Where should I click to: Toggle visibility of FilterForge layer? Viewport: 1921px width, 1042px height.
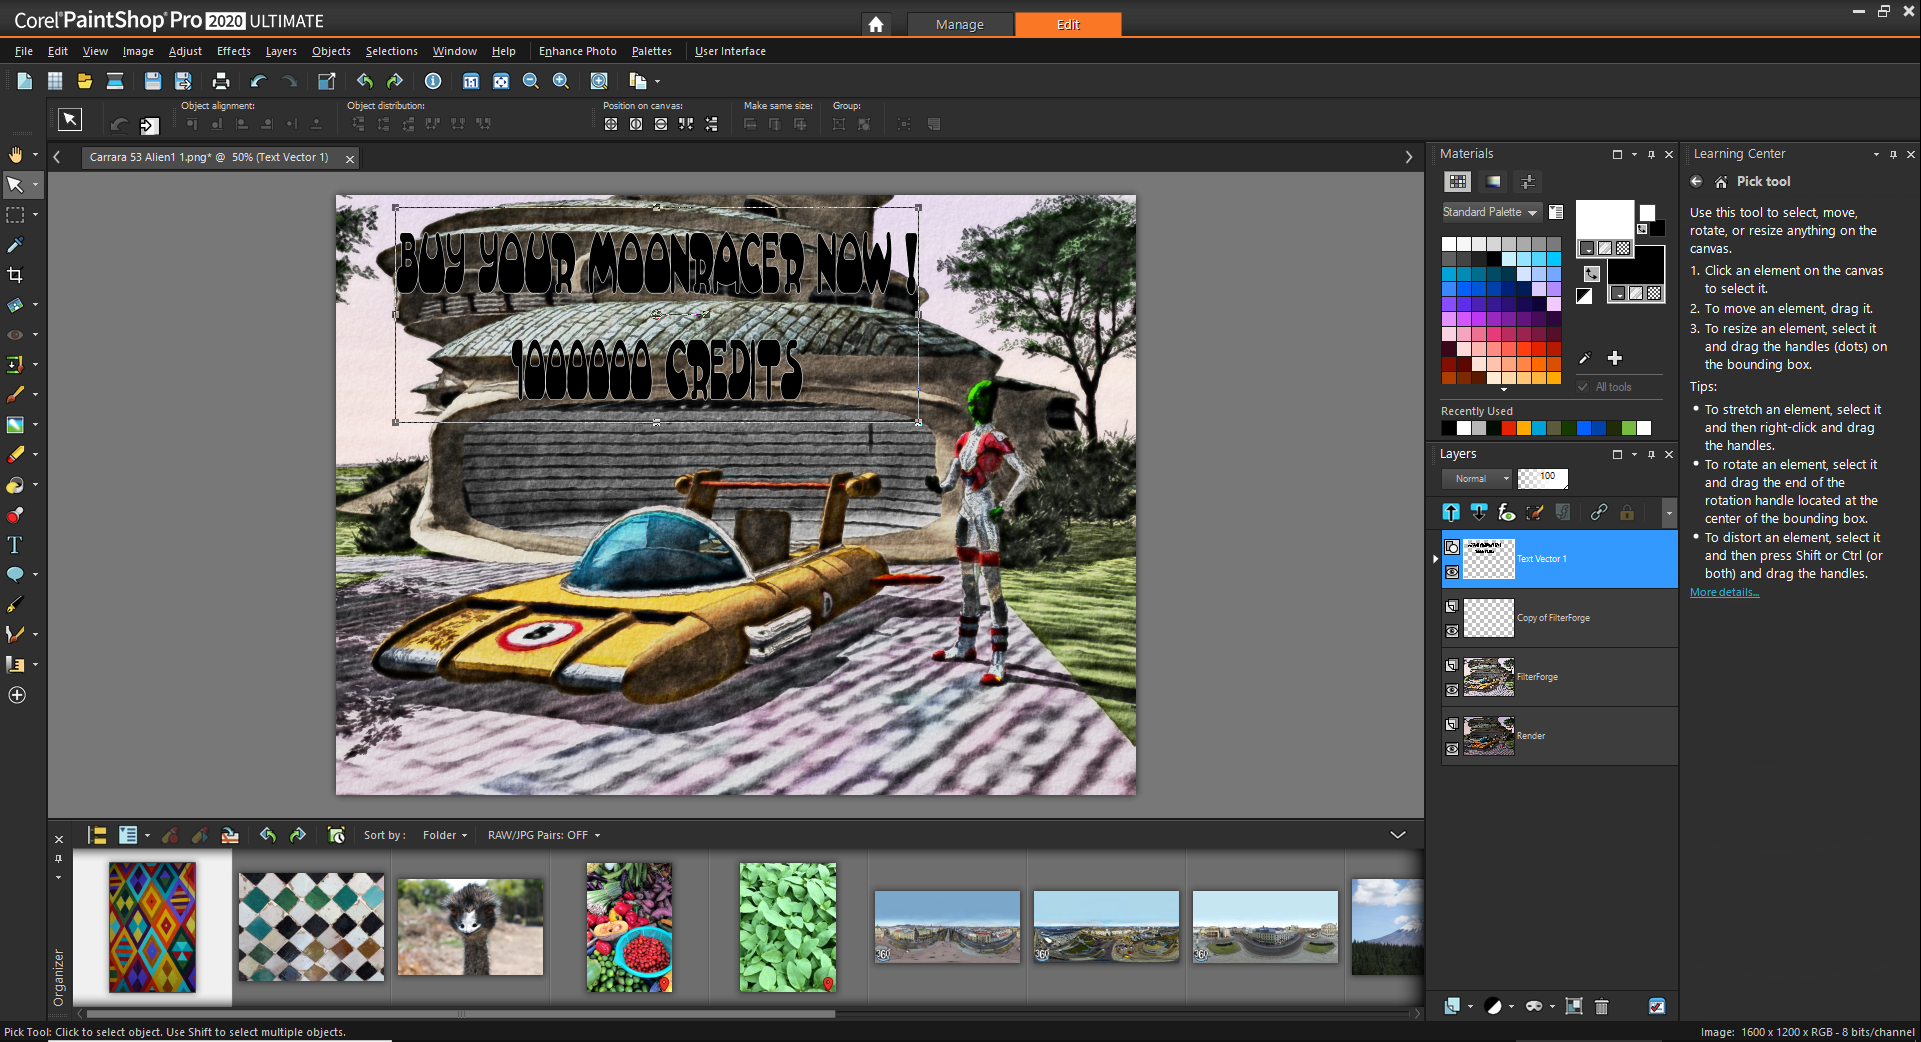coord(1452,690)
